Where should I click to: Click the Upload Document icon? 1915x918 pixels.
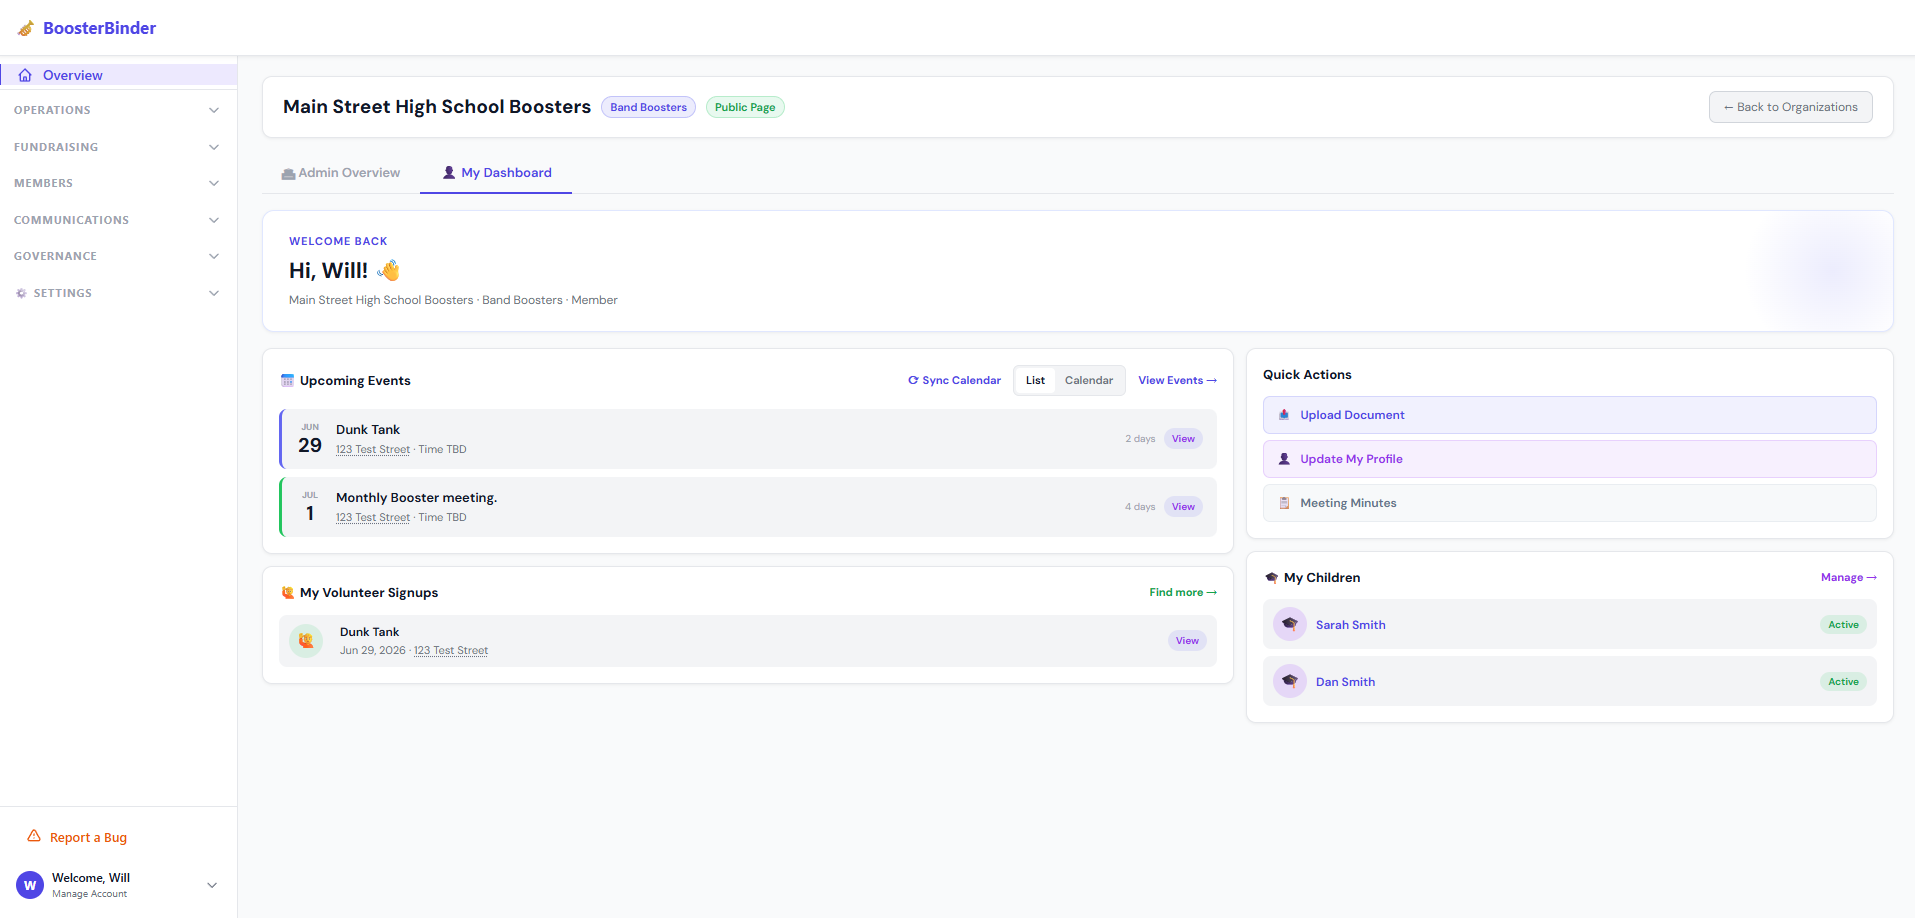1284,415
